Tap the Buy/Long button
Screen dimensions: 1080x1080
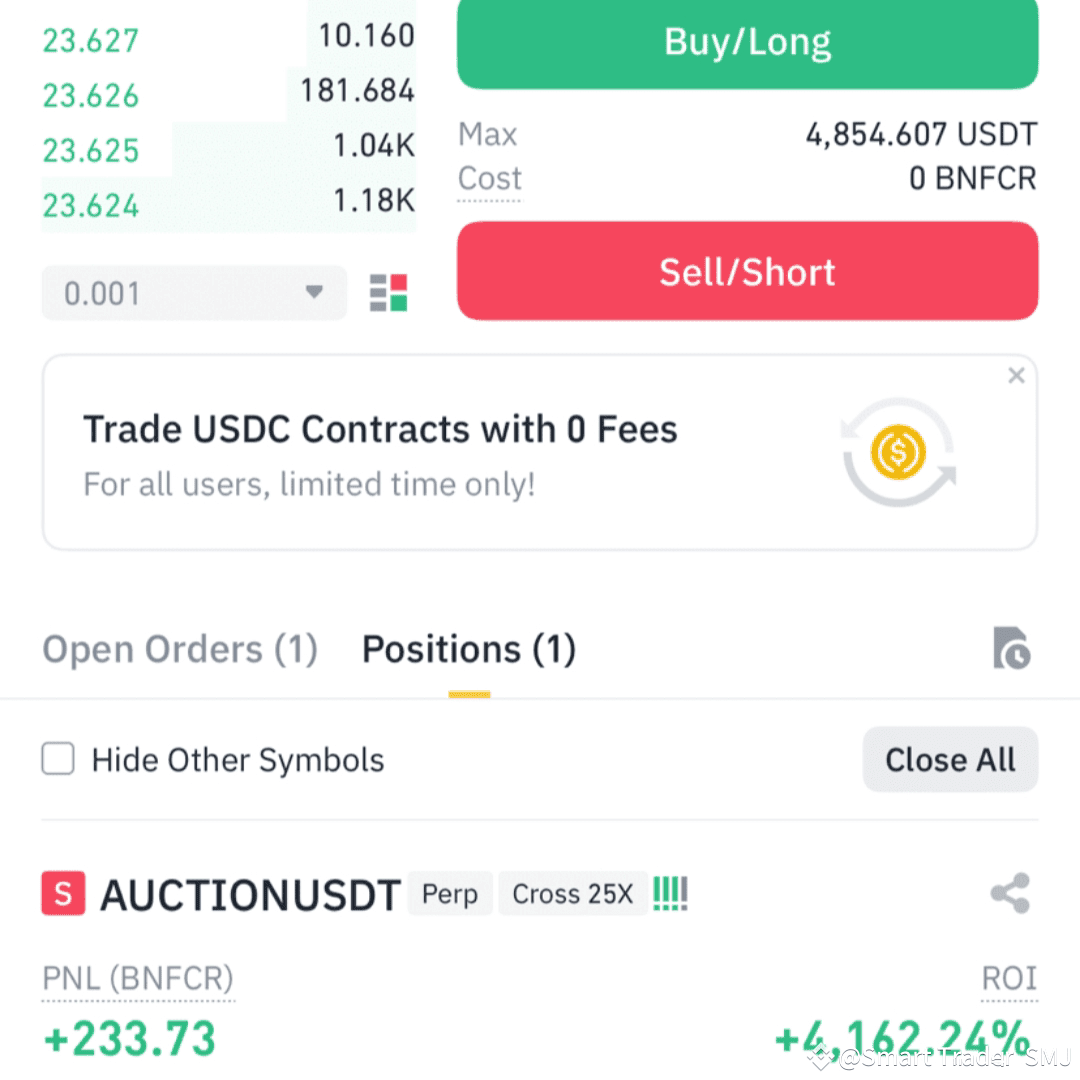pos(747,43)
